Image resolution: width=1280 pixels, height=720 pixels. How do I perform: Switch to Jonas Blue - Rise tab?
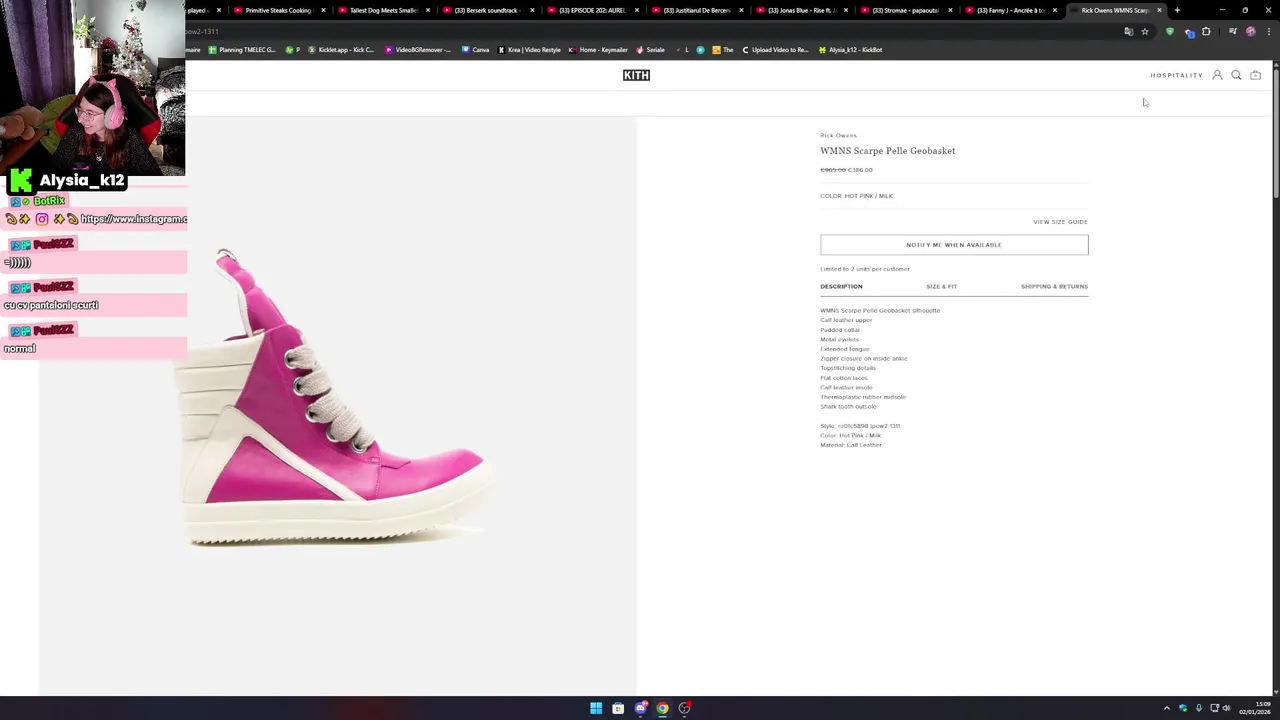(x=802, y=10)
